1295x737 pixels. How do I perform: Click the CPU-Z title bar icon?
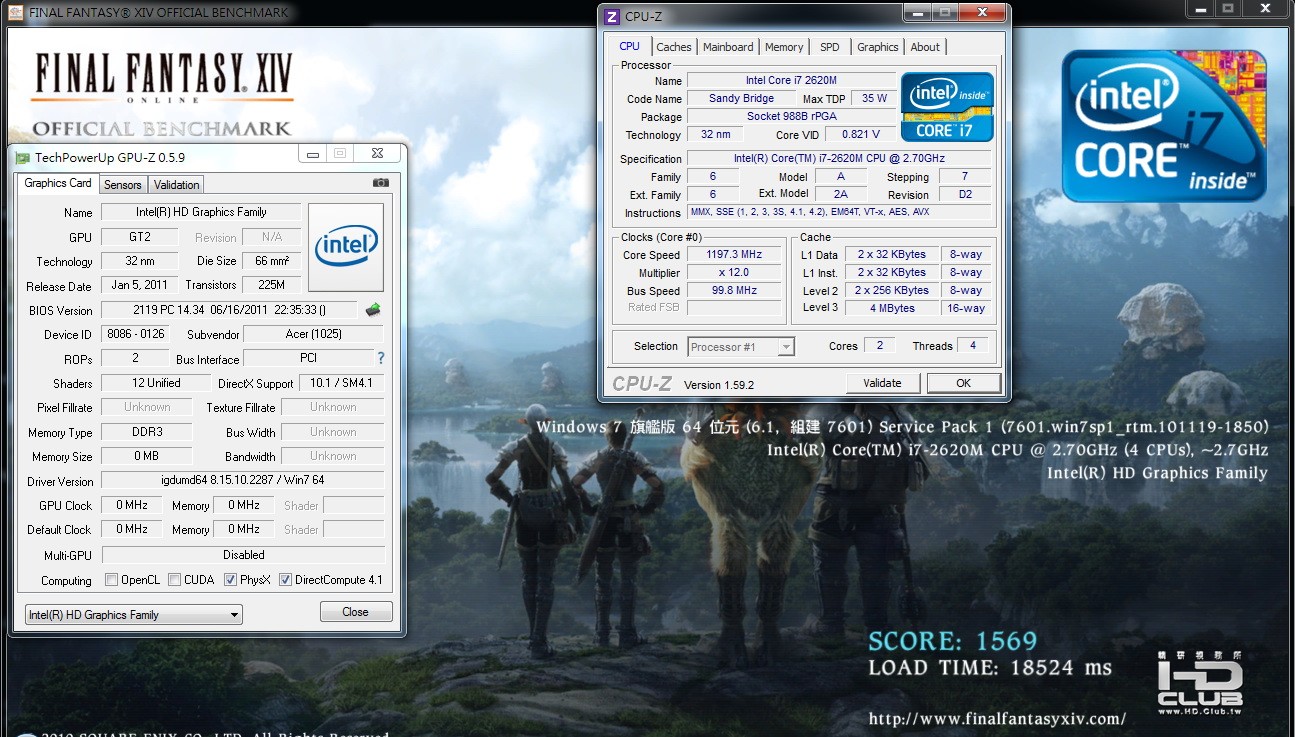click(612, 16)
